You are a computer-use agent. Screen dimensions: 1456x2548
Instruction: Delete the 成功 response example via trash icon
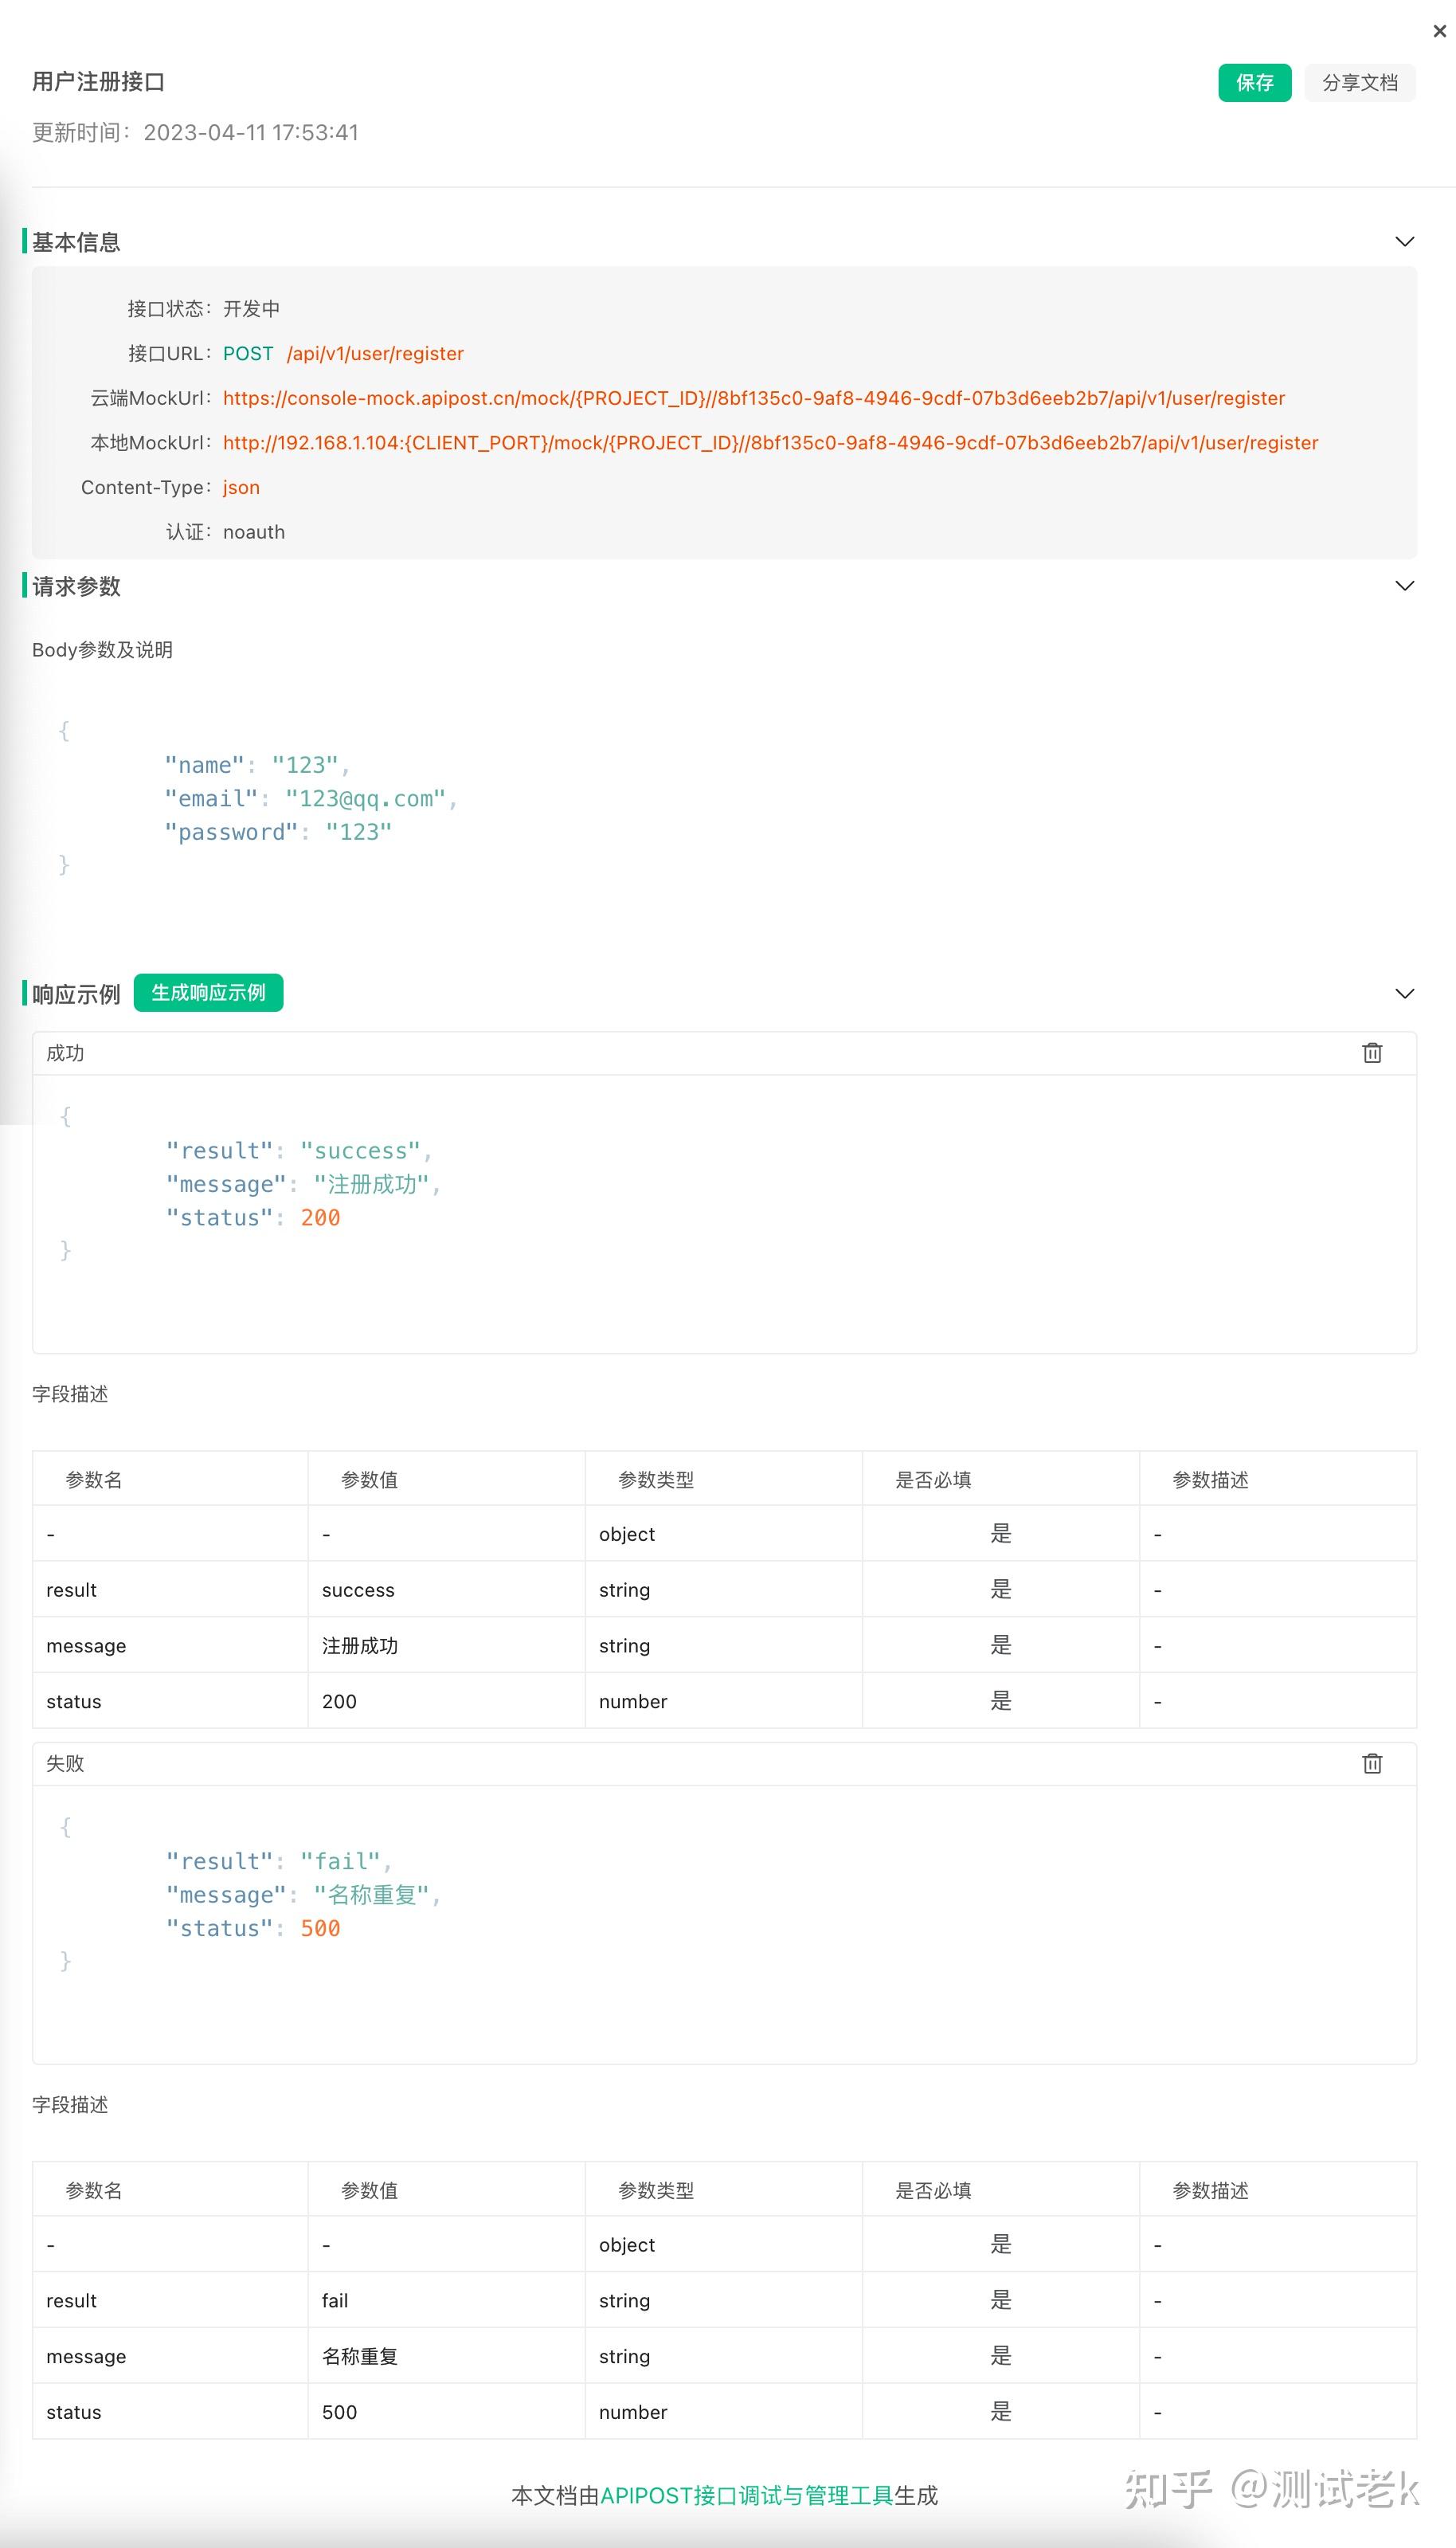pyautogui.click(x=1372, y=1052)
